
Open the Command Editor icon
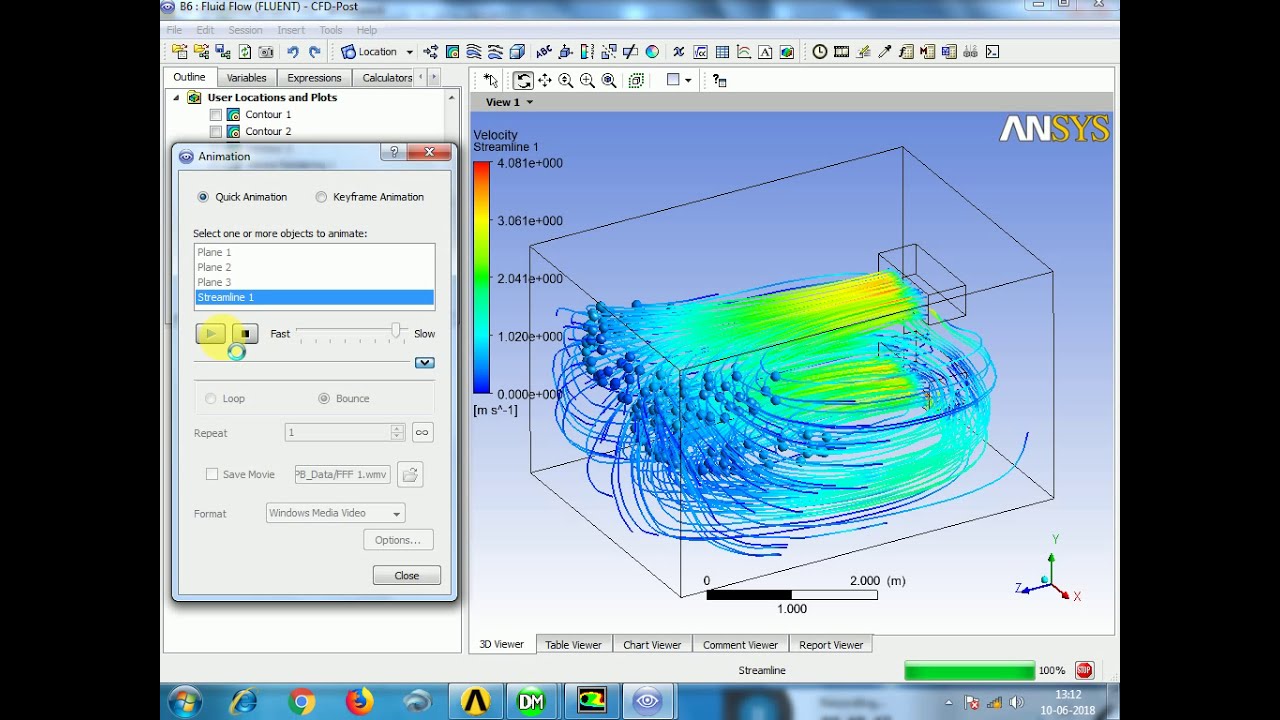click(x=992, y=52)
